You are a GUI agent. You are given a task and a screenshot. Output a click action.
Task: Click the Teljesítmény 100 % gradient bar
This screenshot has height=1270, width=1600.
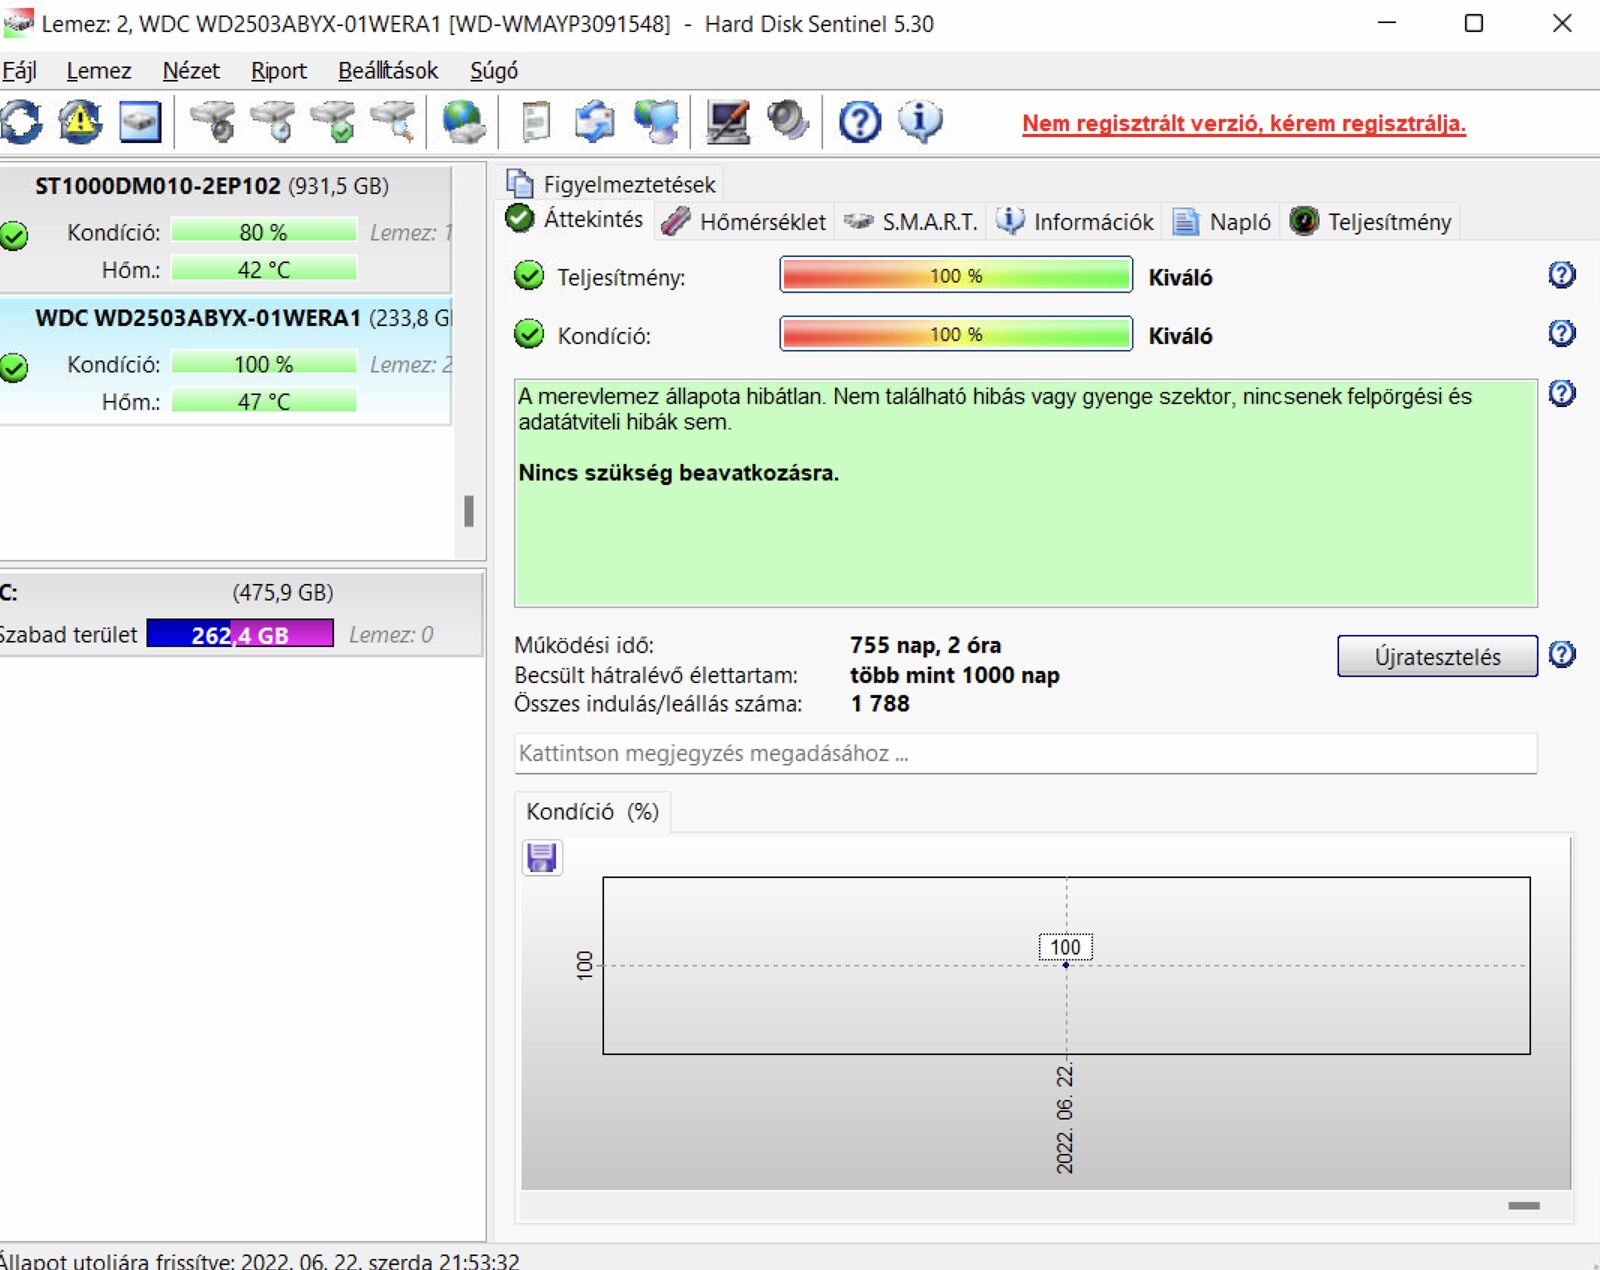pyautogui.click(x=956, y=275)
